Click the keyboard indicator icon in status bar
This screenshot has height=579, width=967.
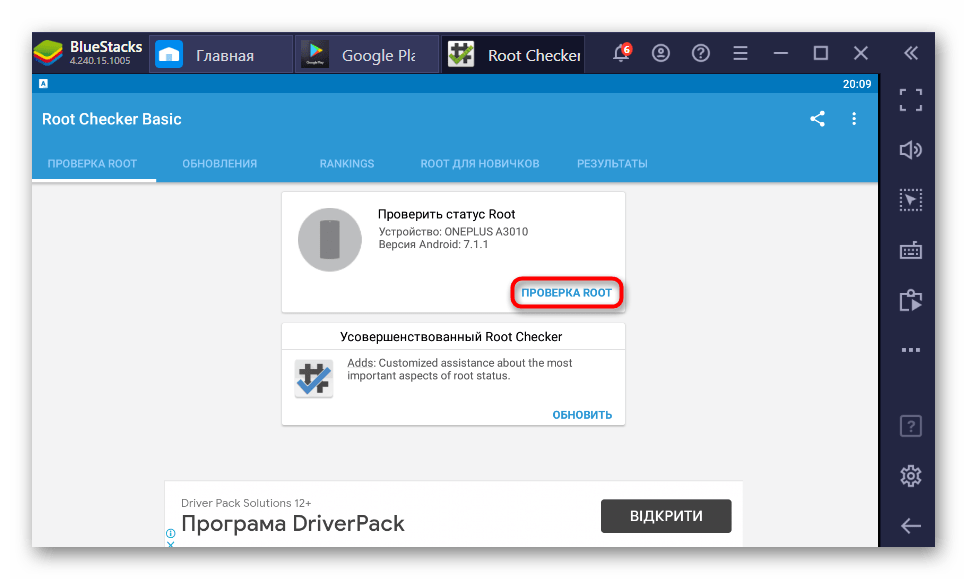pos(43,84)
